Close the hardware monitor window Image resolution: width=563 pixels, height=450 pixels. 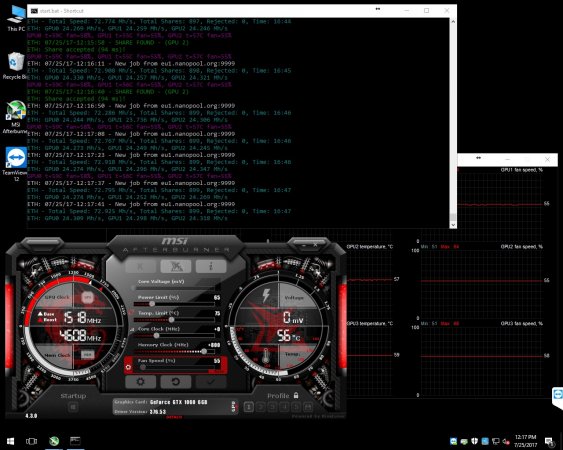pyautogui.click(x=547, y=159)
